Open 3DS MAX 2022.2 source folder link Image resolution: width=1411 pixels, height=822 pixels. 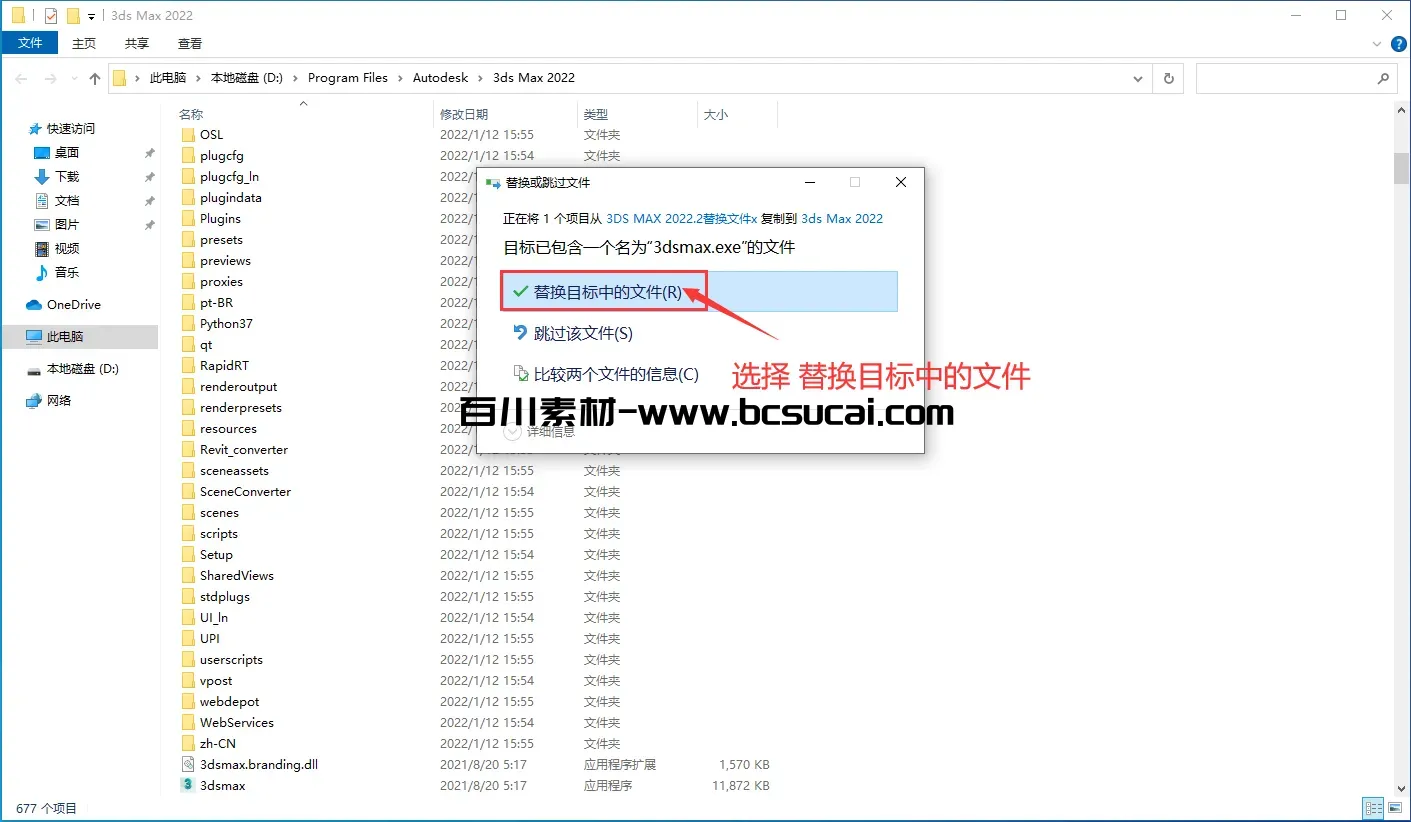click(x=682, y=218)
